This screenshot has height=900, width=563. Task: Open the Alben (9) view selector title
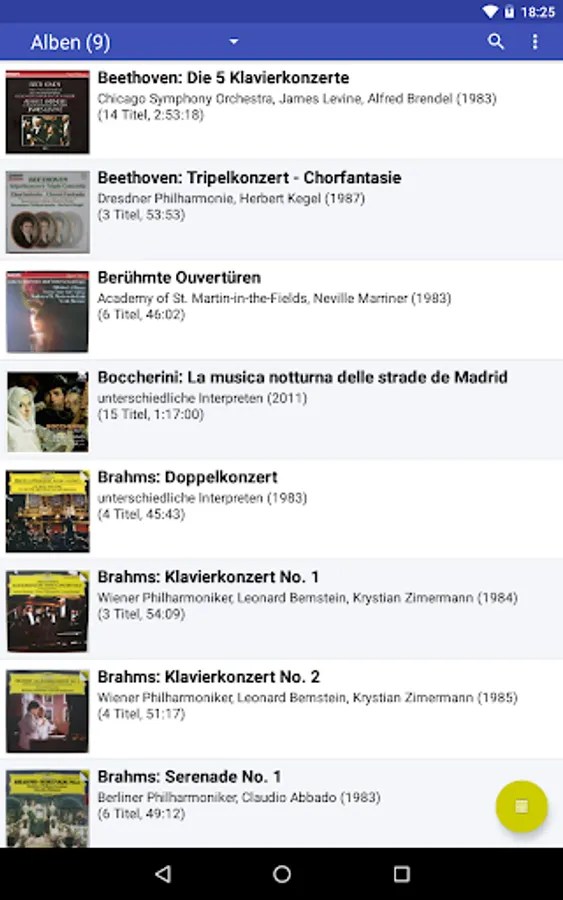point(70,42)
